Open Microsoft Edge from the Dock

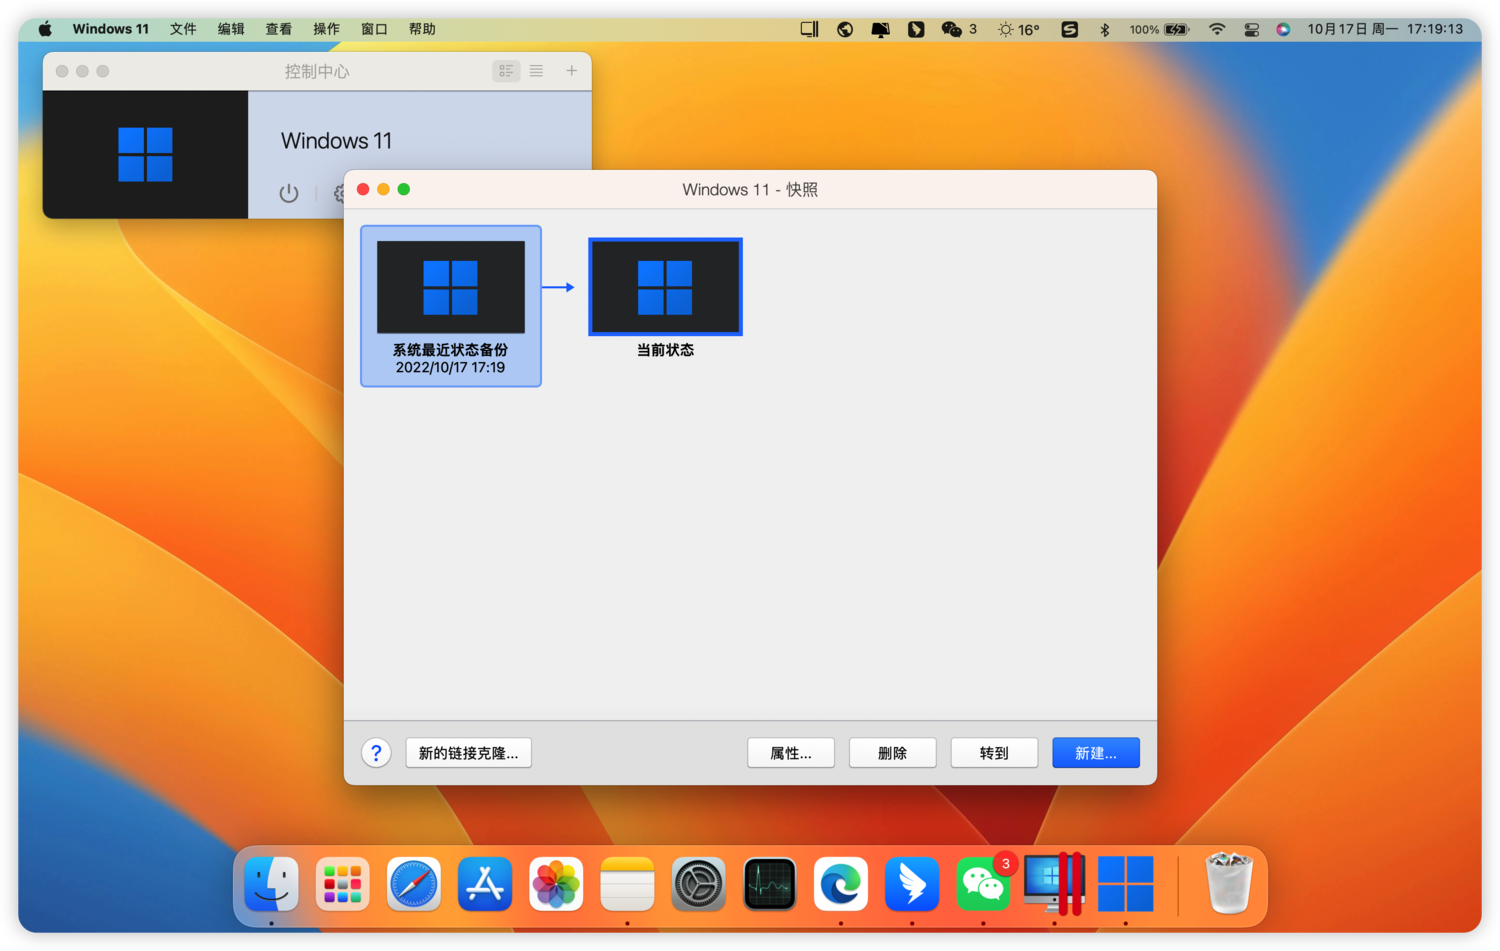[841, 884]
